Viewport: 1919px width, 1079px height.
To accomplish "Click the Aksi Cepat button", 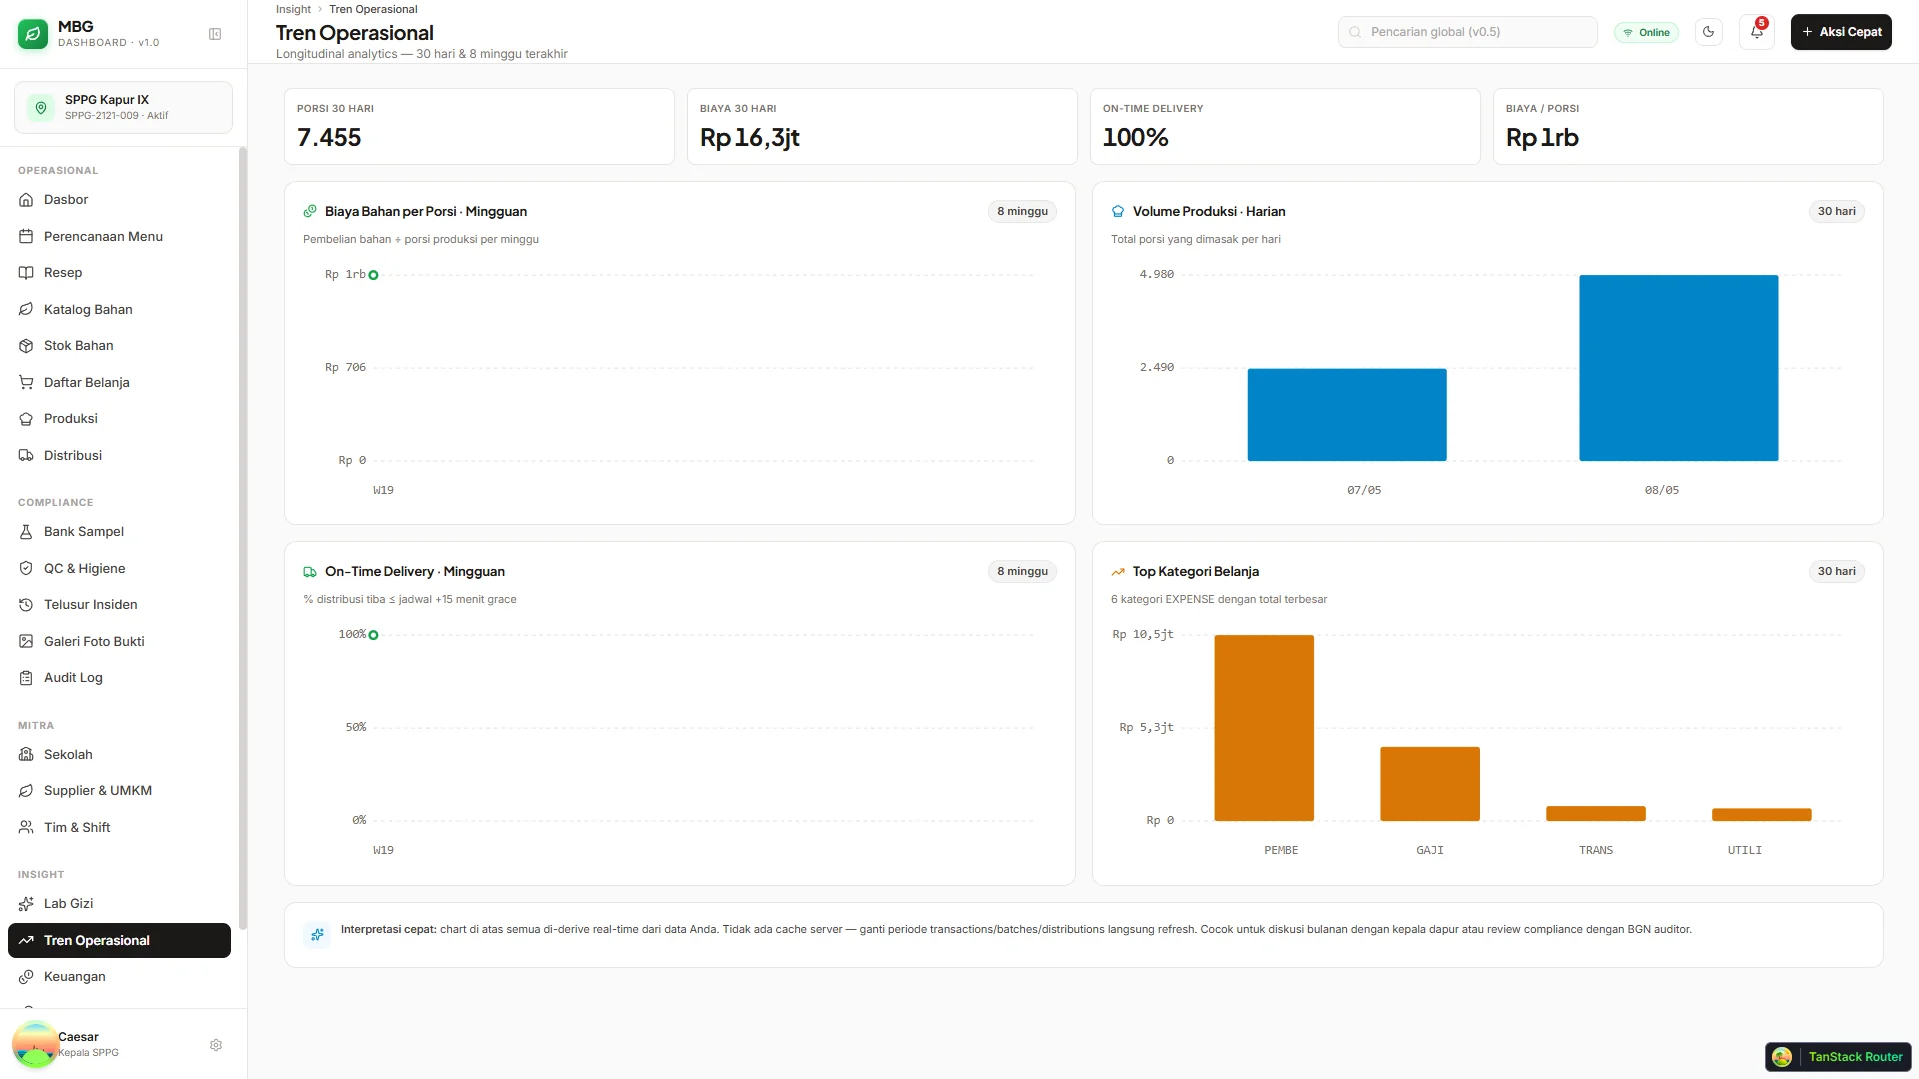I will pos(1841,32).
